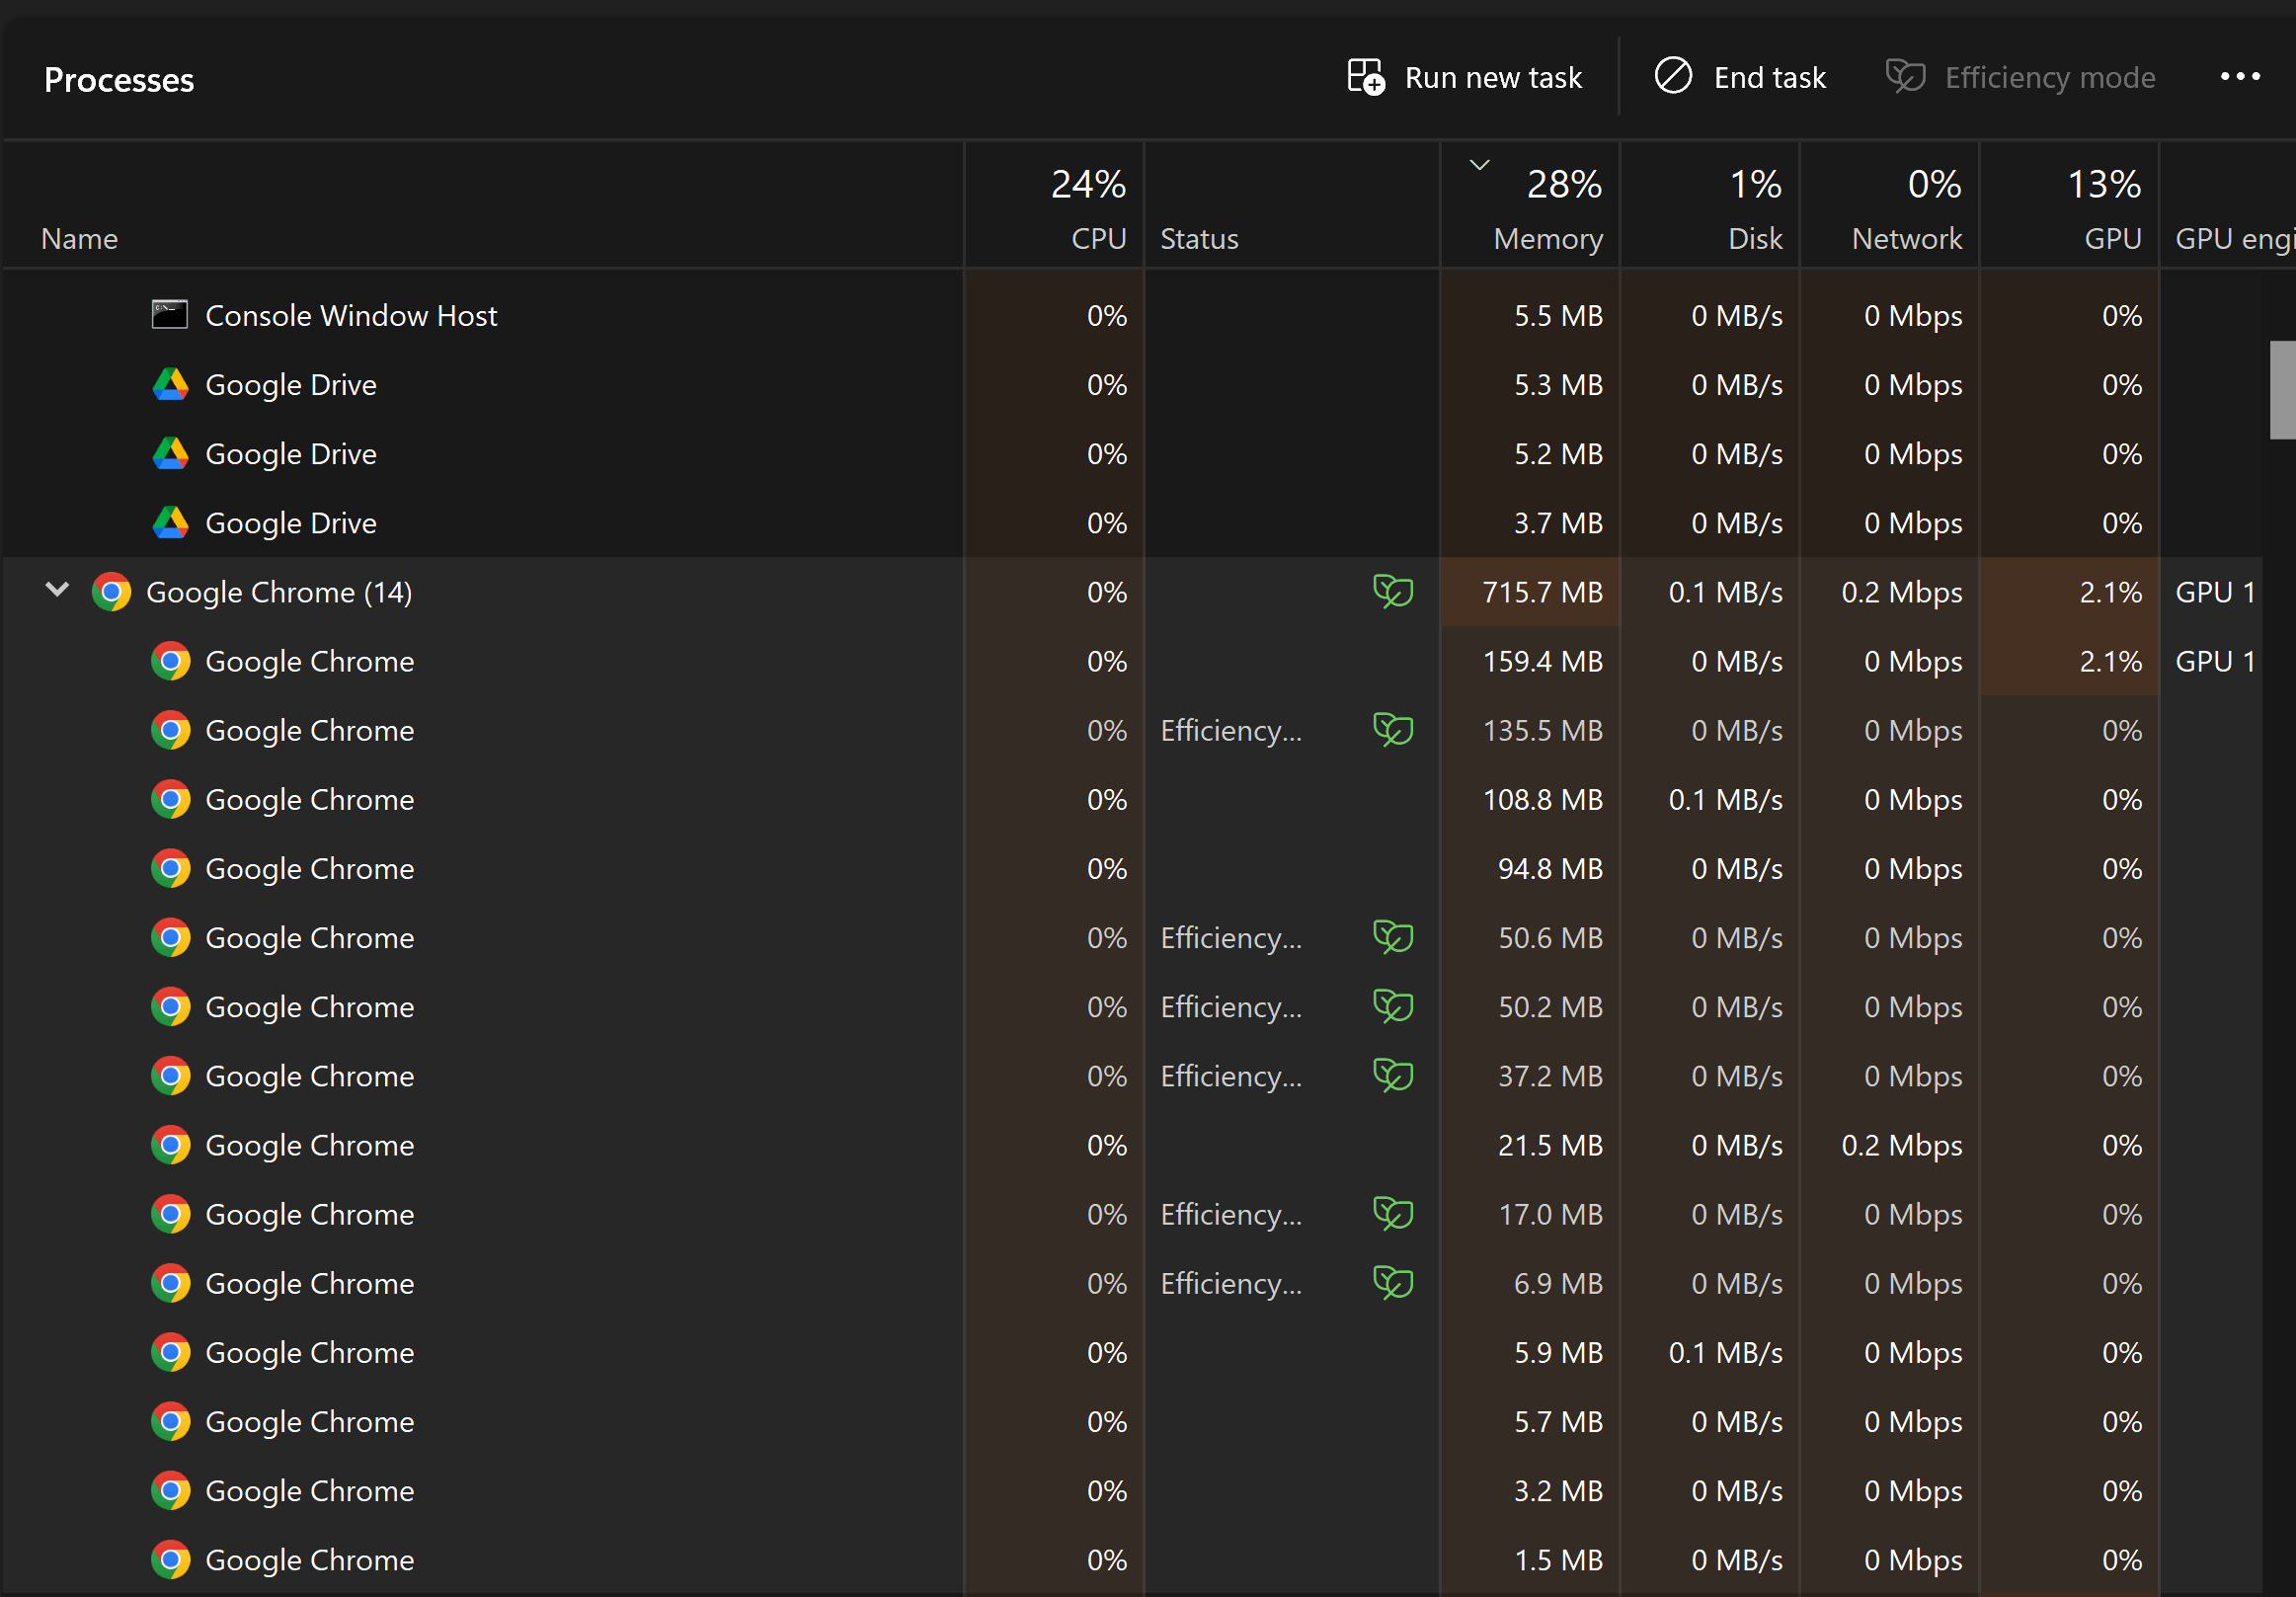This screenshot has width=2296, height=1597.
Task: Collapse the Google Chrome (14) group
Action: pos(57,591)
